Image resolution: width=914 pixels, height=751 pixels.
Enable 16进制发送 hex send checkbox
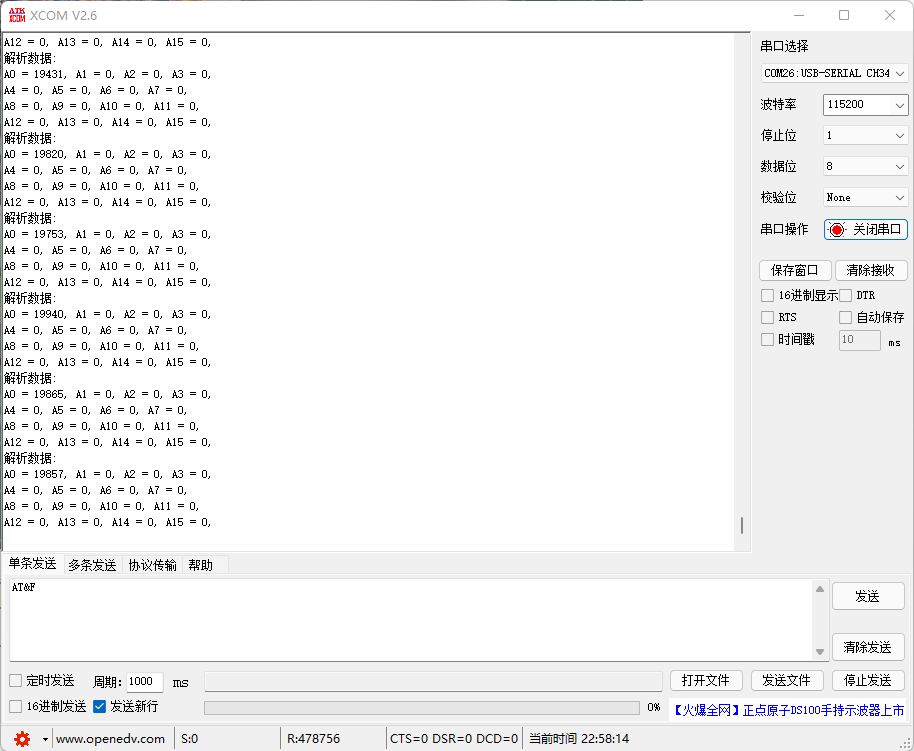16,707
